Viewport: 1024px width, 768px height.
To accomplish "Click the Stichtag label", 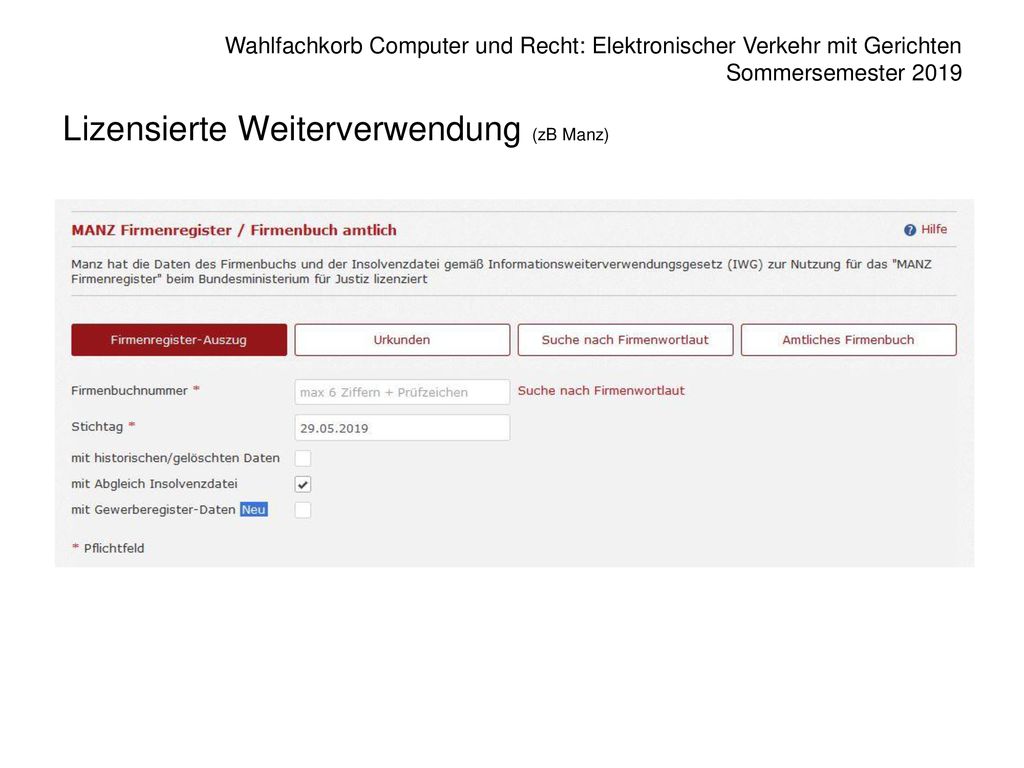I will pyautogui.click(x=97, y=426).
